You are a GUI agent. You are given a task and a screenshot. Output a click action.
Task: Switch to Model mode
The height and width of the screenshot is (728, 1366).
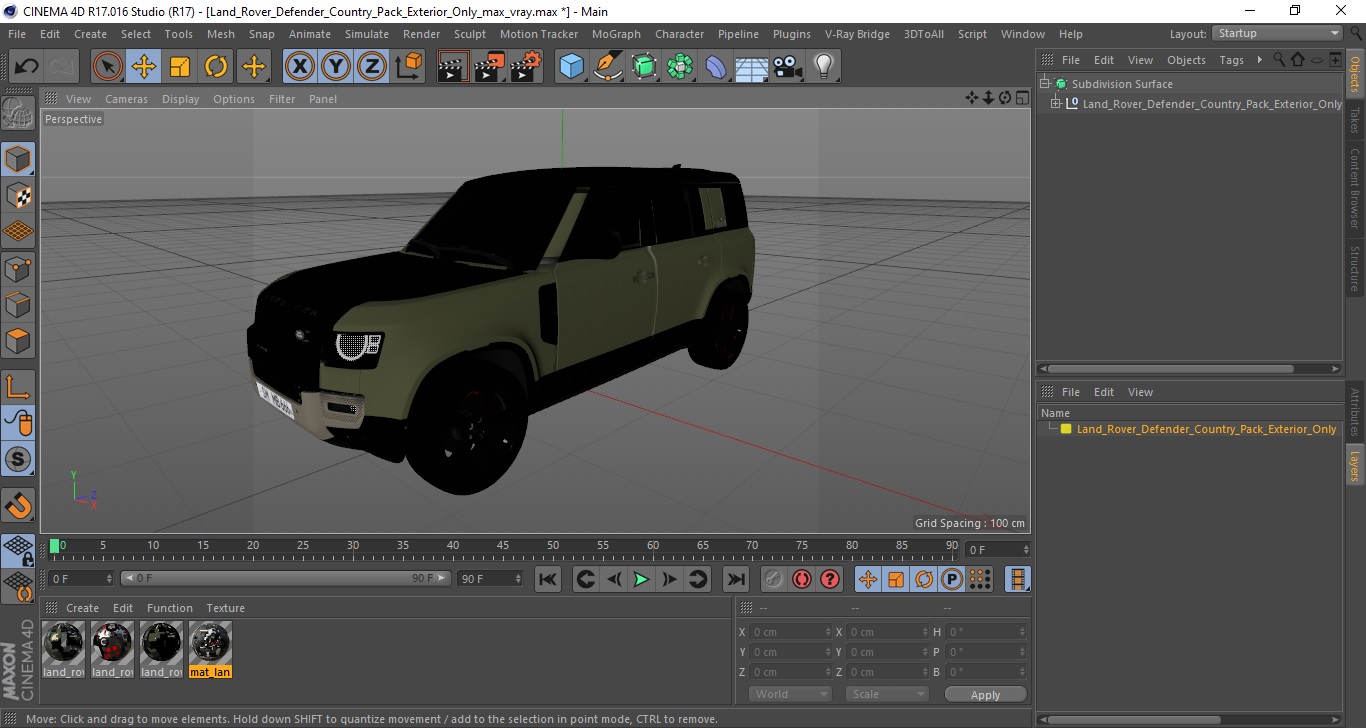18,159
